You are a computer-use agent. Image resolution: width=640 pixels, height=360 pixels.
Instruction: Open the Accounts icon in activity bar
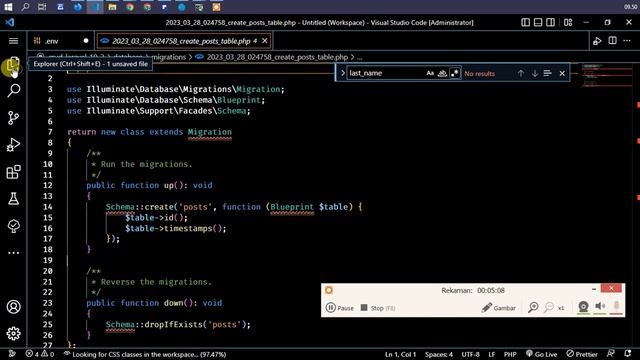click(x=13, y=307)
